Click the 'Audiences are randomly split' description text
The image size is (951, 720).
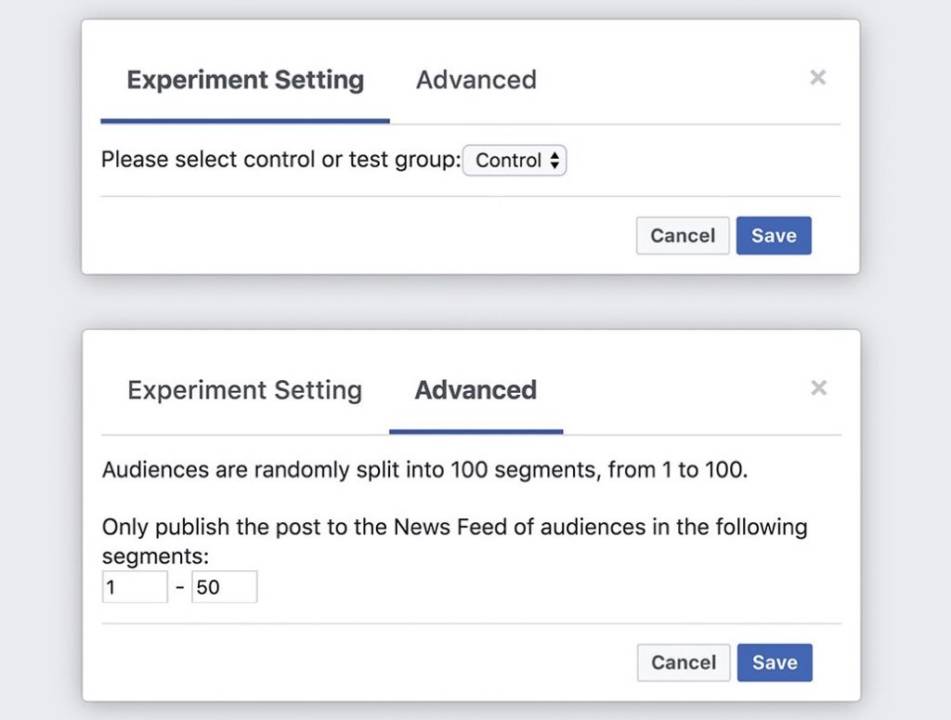[424, 470]
